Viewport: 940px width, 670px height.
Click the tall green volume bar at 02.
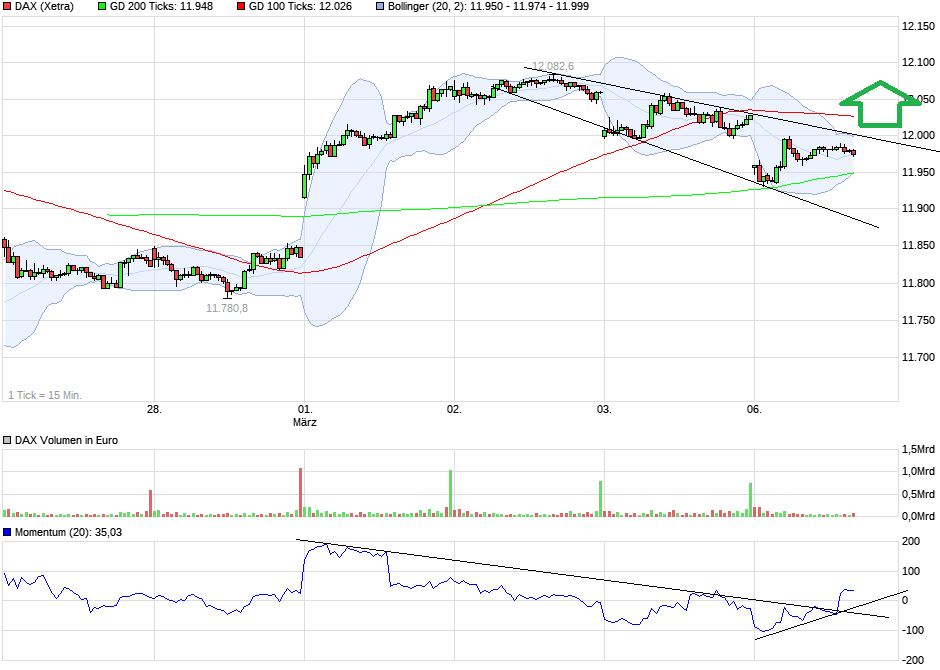[x=450, y=493]
